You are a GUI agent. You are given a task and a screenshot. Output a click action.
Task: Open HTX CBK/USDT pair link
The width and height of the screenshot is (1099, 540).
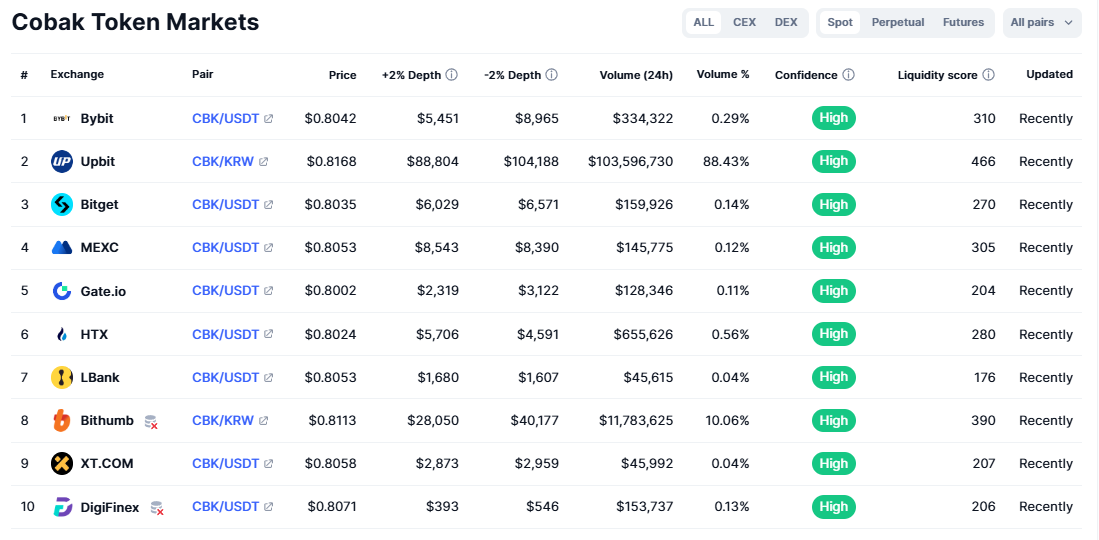[x=226, y=335]
